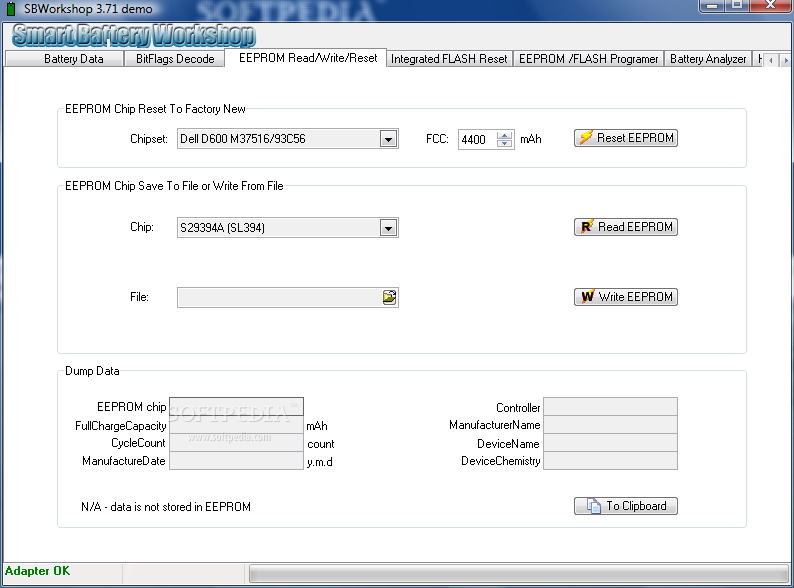Click the EEPROM chip dump field

coord(236,407)
